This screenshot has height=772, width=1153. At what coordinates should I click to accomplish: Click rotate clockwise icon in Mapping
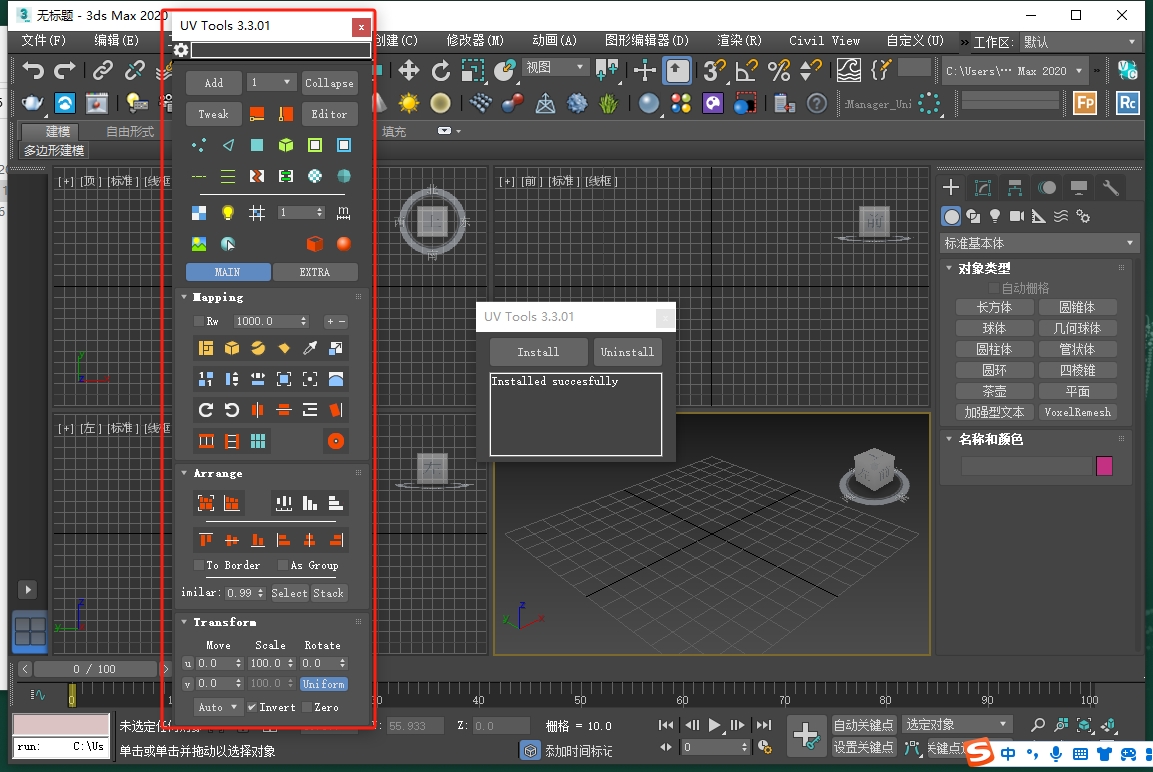[206, 410]
